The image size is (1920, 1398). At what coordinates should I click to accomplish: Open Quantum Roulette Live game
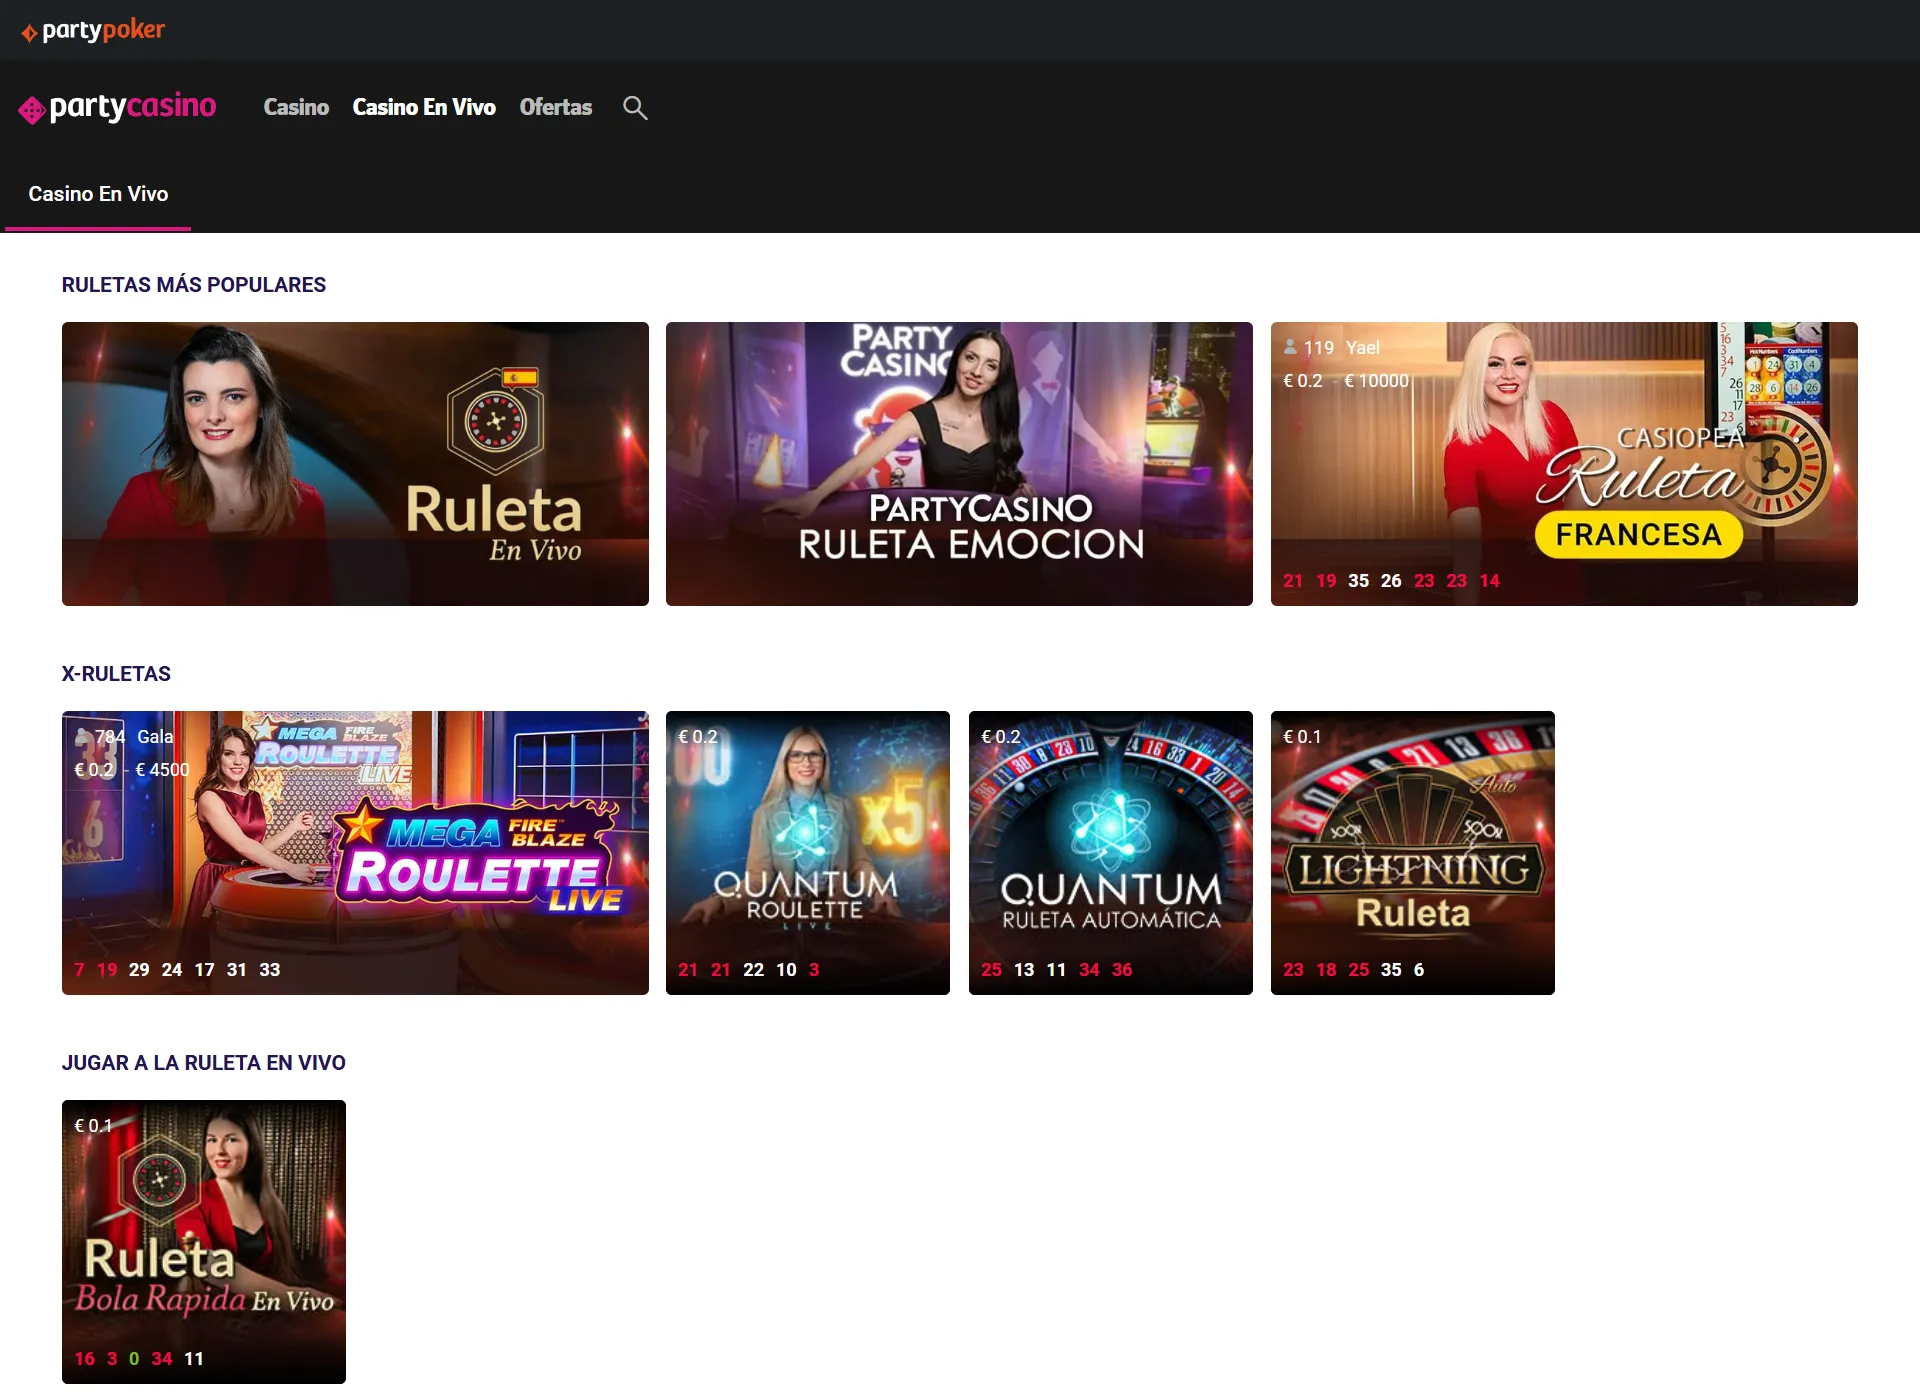click(x=808, y=853)
